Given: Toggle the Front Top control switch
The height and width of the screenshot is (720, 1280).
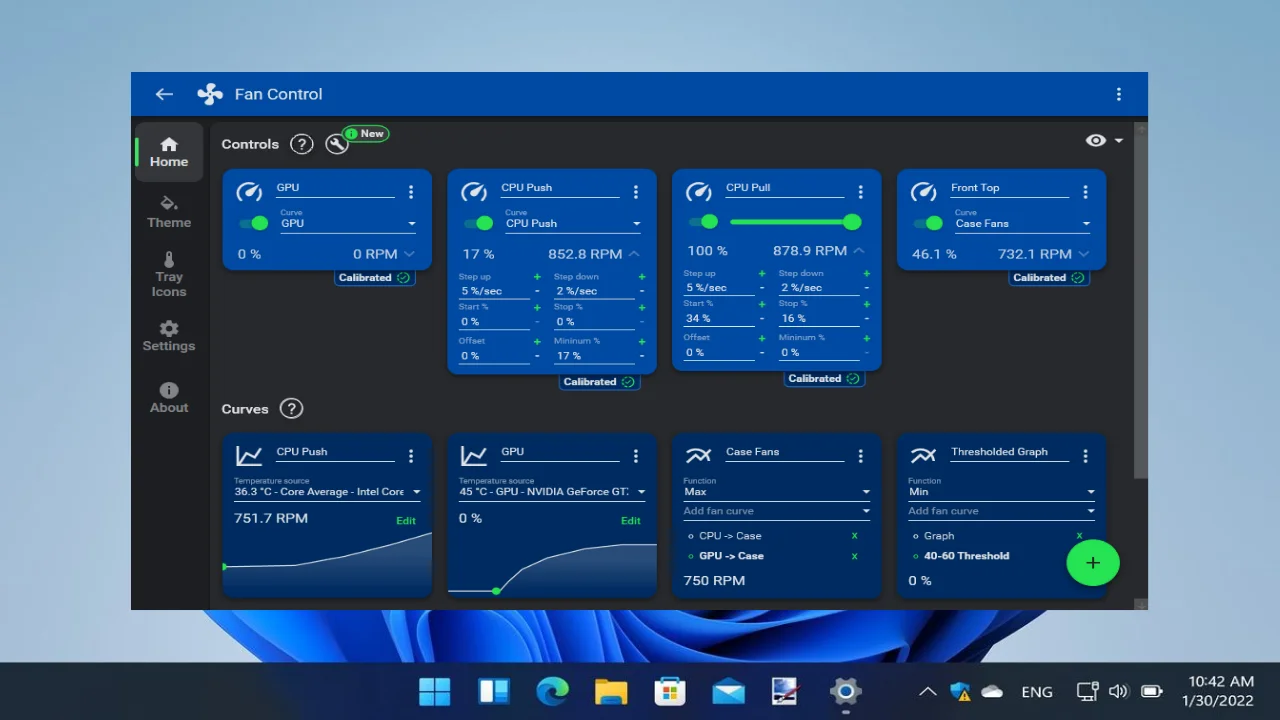Looking at the screenshot, I should (x=928, y=223).
